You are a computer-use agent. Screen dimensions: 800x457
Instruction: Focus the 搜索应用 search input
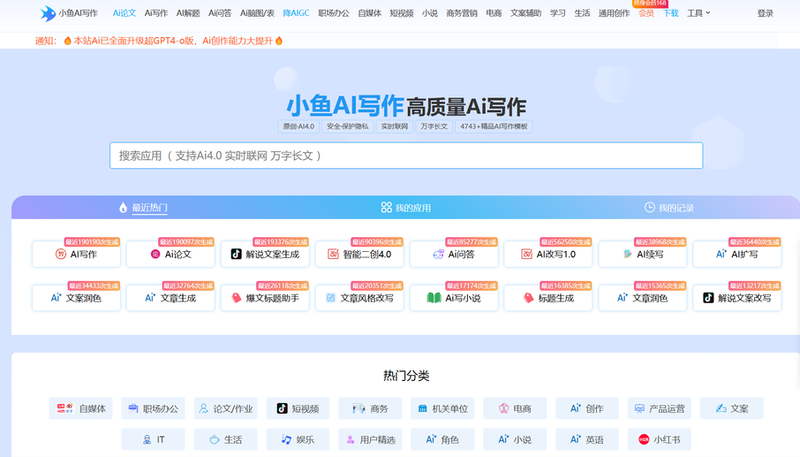[x=406, y=156]
